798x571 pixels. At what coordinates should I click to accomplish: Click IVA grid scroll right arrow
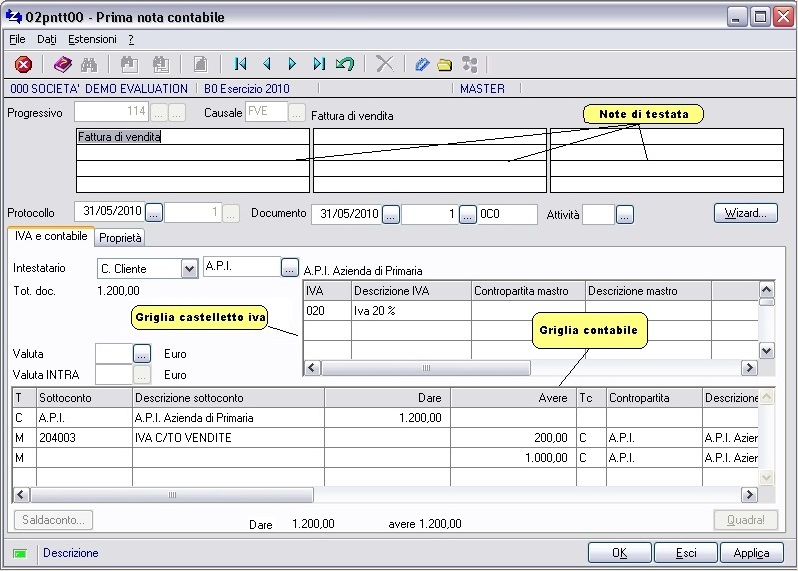click(x=749, y=367)
